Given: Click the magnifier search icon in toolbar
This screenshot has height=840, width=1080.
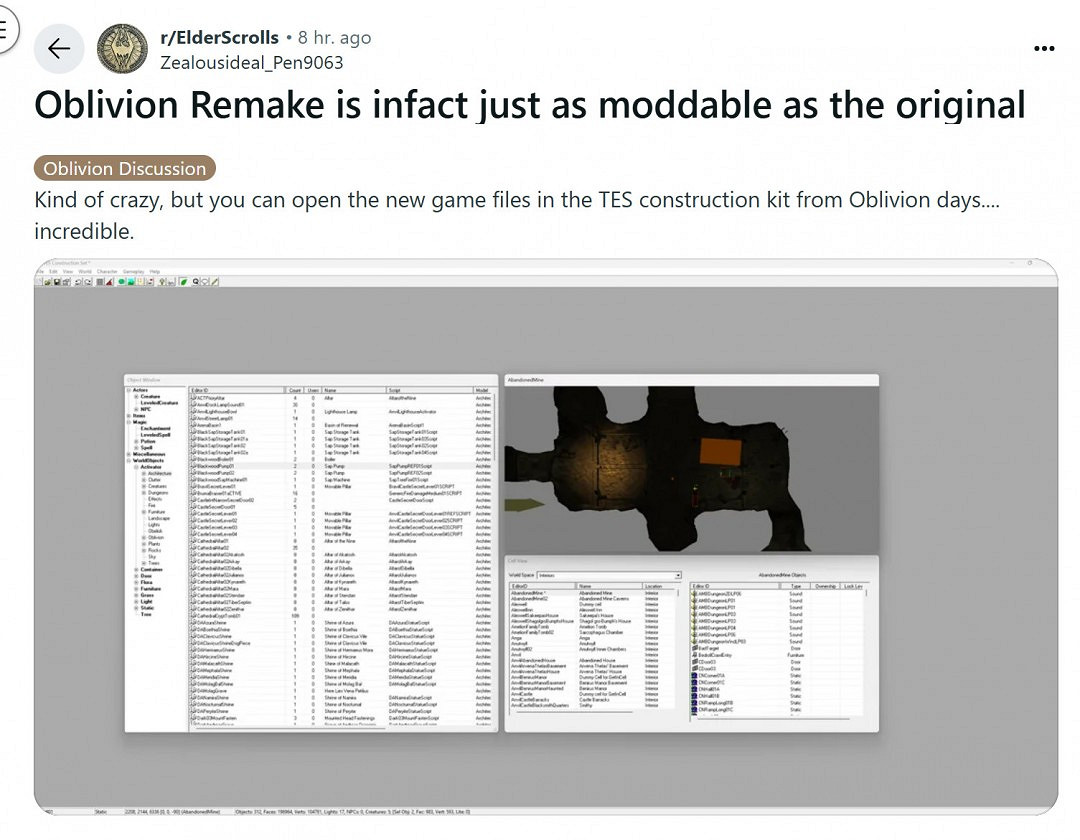Looking at the screenshot, I should coord(196,282).
